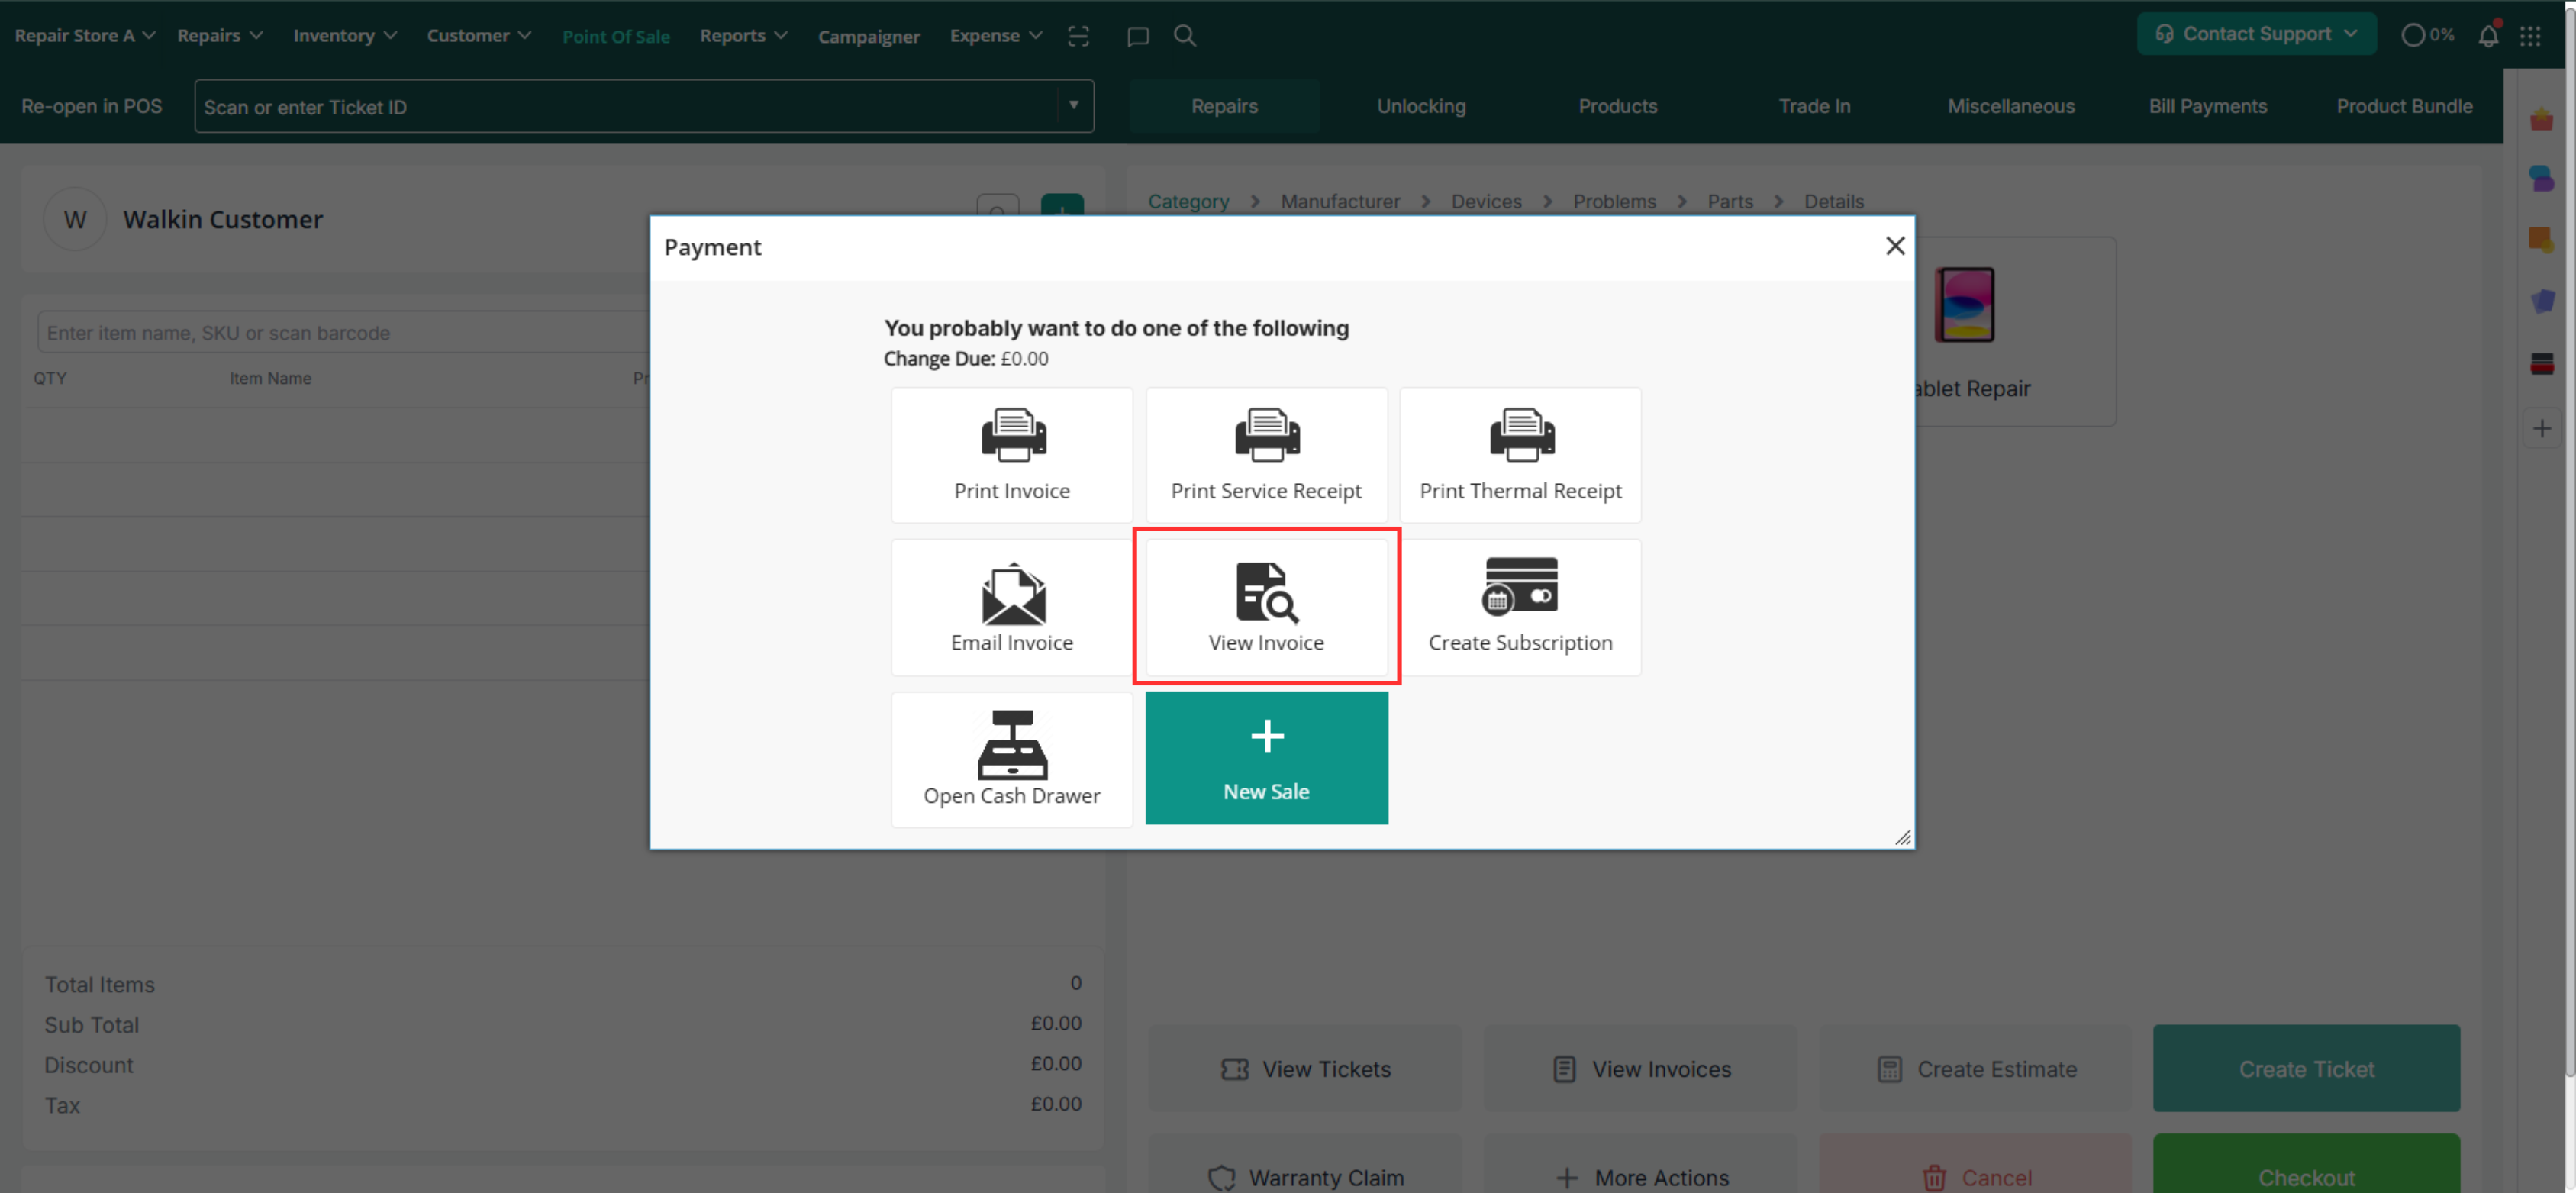
Task: Click the Category breadcrumb link
Action: 1188,201
